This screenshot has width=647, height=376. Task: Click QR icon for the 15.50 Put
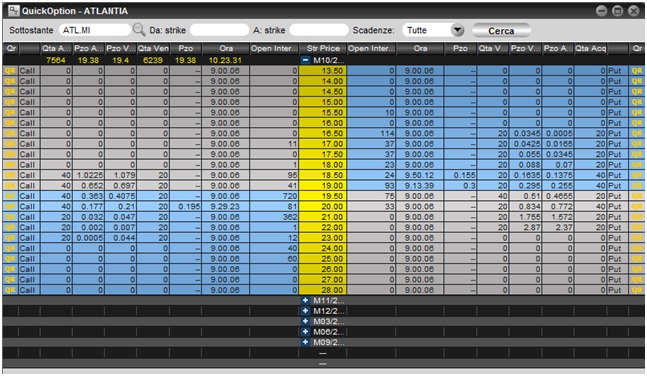pos(637,112)
